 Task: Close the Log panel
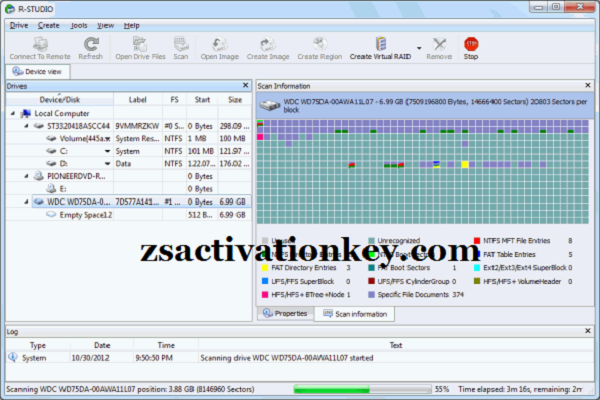(x=588, y=331)
